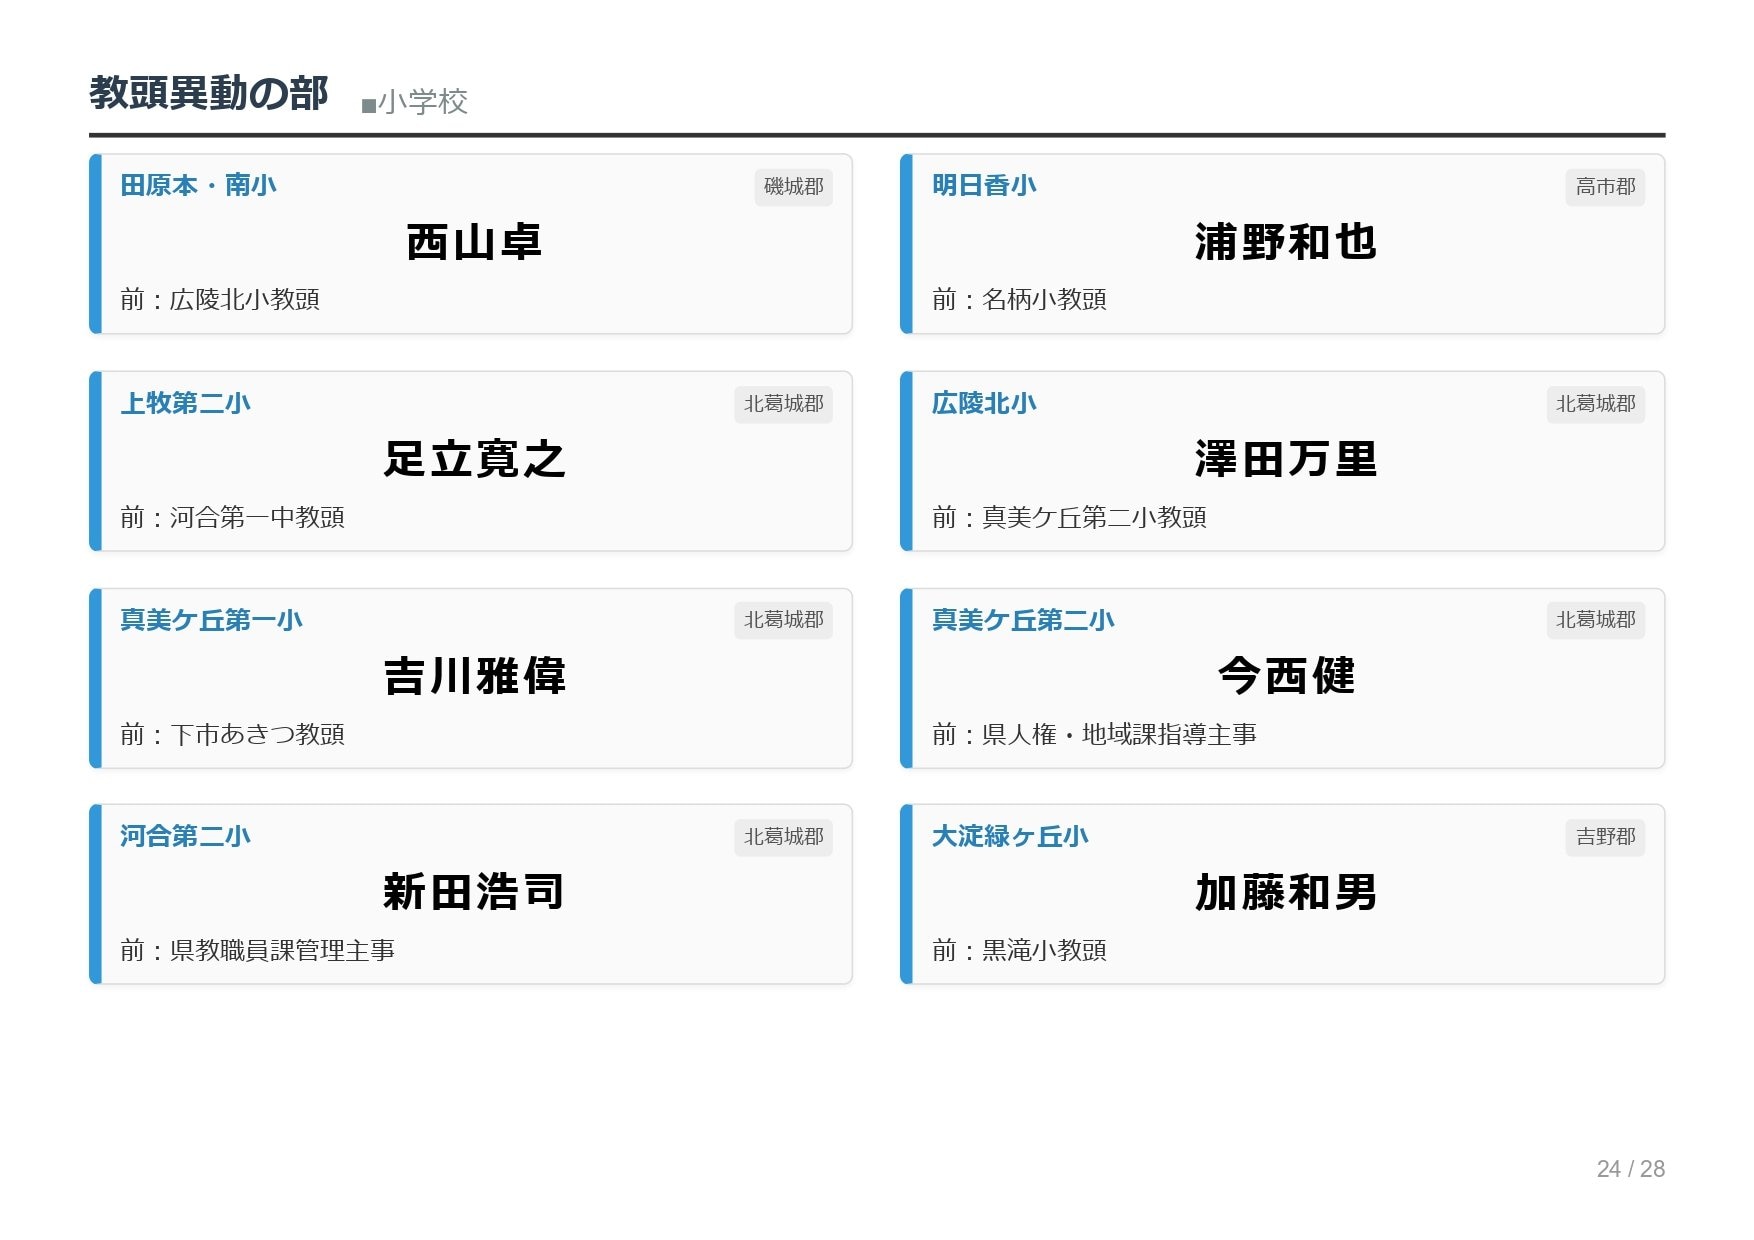Select the name 足立寛之

[474, 460]
